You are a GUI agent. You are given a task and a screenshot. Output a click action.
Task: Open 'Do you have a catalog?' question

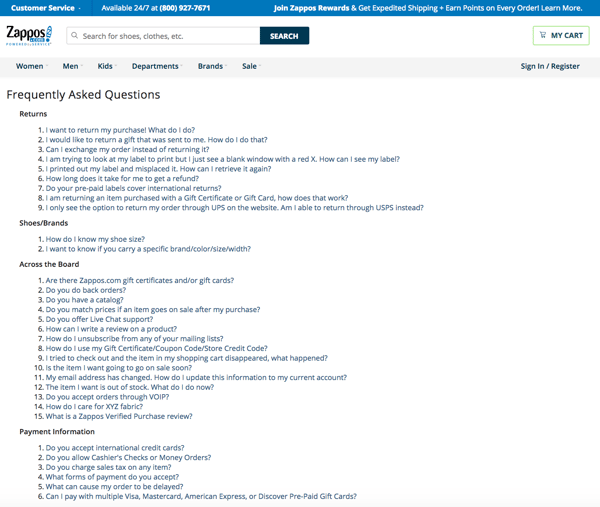[x=85, y=300]
